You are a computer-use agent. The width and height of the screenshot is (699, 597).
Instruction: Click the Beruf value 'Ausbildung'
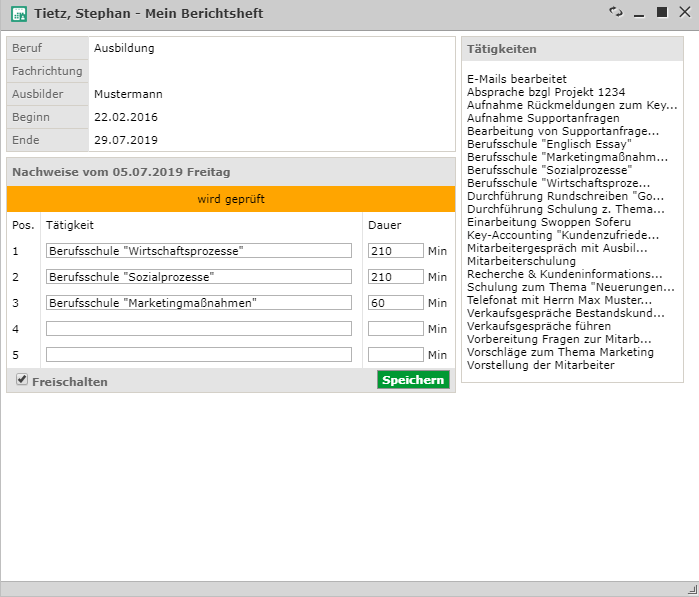[124, 48]
